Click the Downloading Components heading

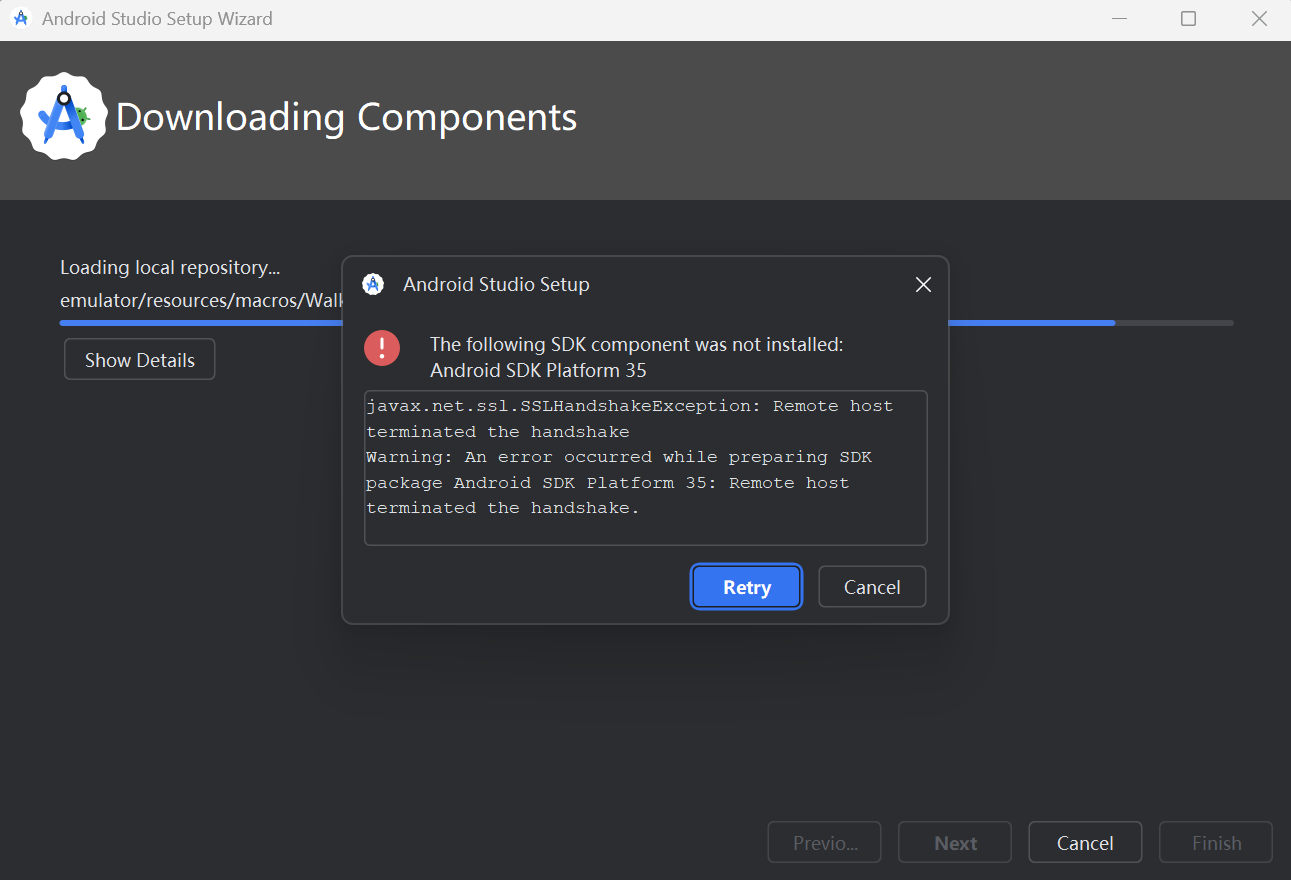click(x=346, y=117)
